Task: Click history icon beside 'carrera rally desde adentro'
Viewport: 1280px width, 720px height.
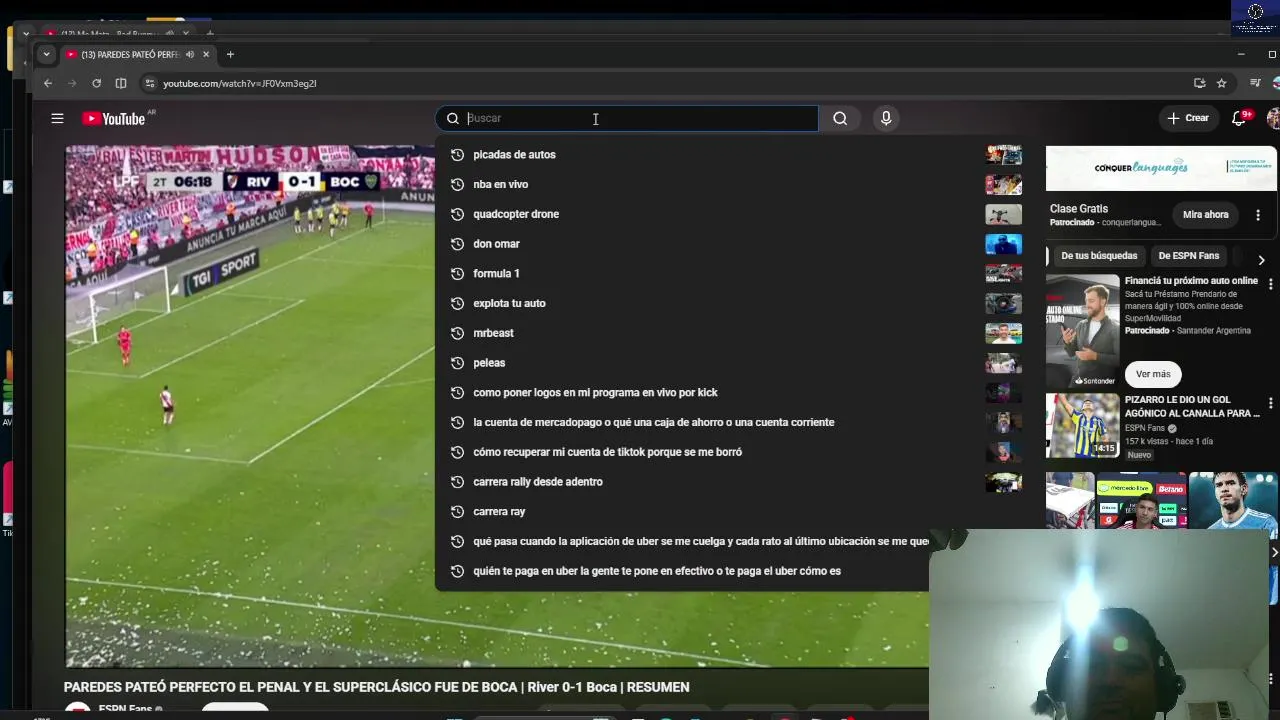Action: (x=458, y=482)
